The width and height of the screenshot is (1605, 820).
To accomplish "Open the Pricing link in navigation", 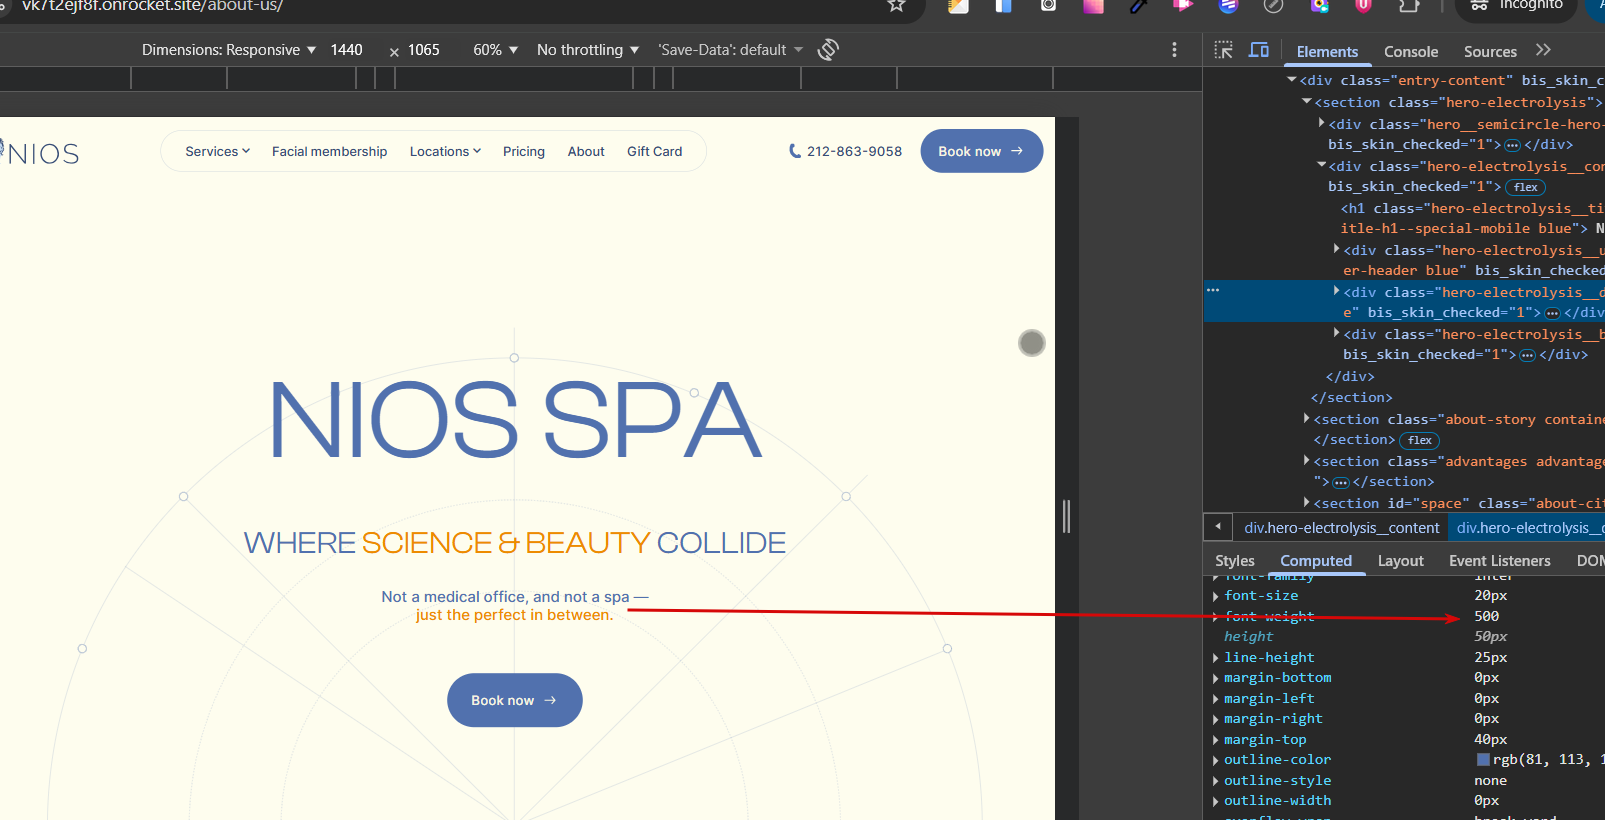I will pyautogui.click(x=523, y=152).
